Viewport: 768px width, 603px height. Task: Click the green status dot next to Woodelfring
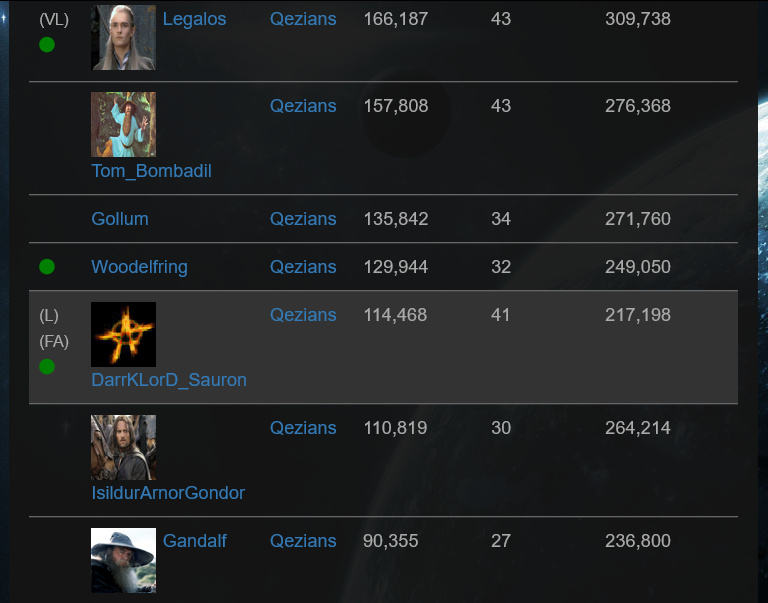pos(47,267)
